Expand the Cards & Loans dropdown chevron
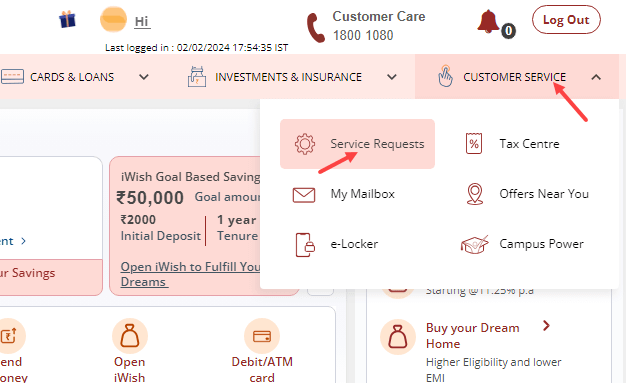This screenshot has height=383, width=626. (144, 77)
